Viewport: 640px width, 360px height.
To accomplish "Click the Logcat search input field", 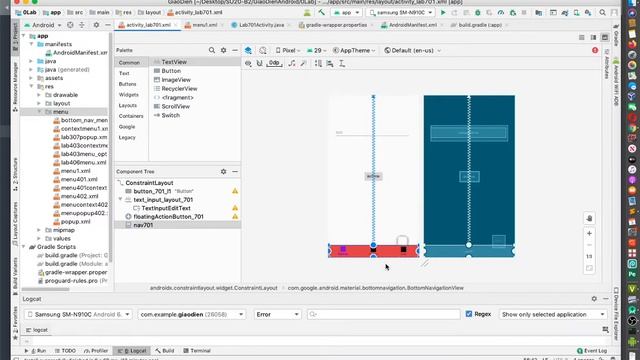I will coord(384,314).
